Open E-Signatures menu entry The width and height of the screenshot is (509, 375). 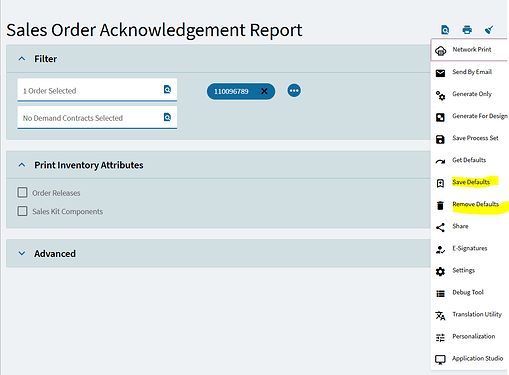point(469,248)
